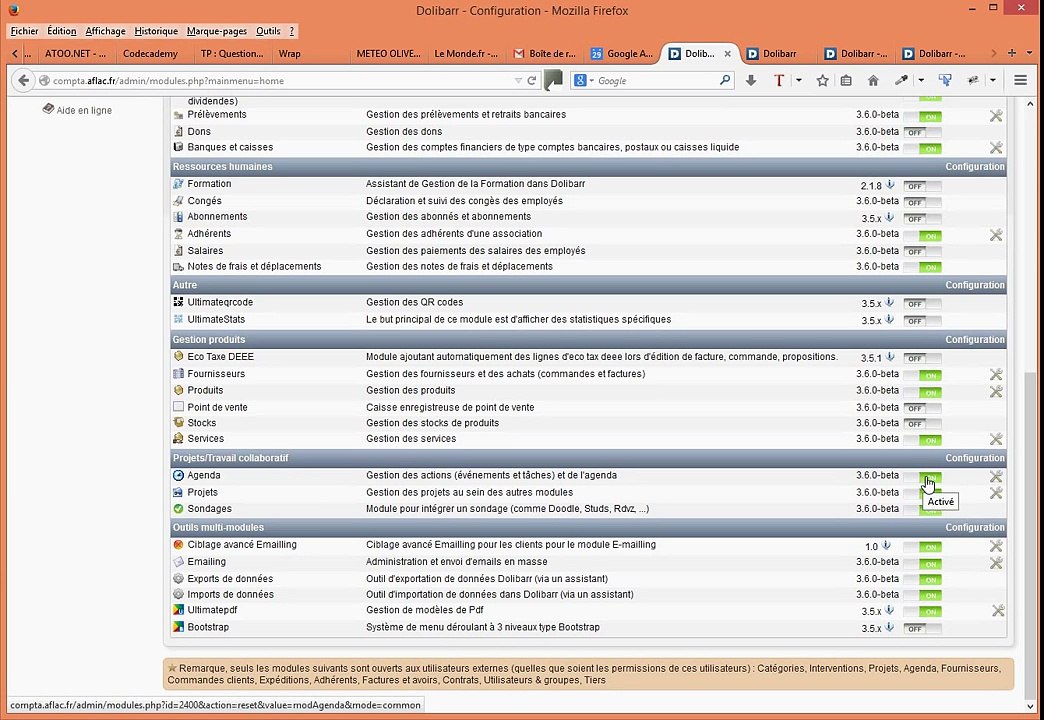Open the Historique menu

point(156,31)
